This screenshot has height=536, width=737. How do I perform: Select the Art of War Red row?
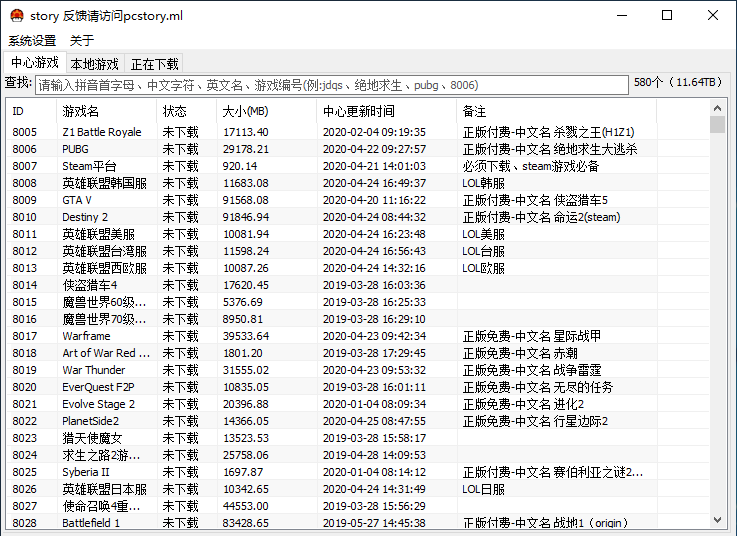coord(357,353)
